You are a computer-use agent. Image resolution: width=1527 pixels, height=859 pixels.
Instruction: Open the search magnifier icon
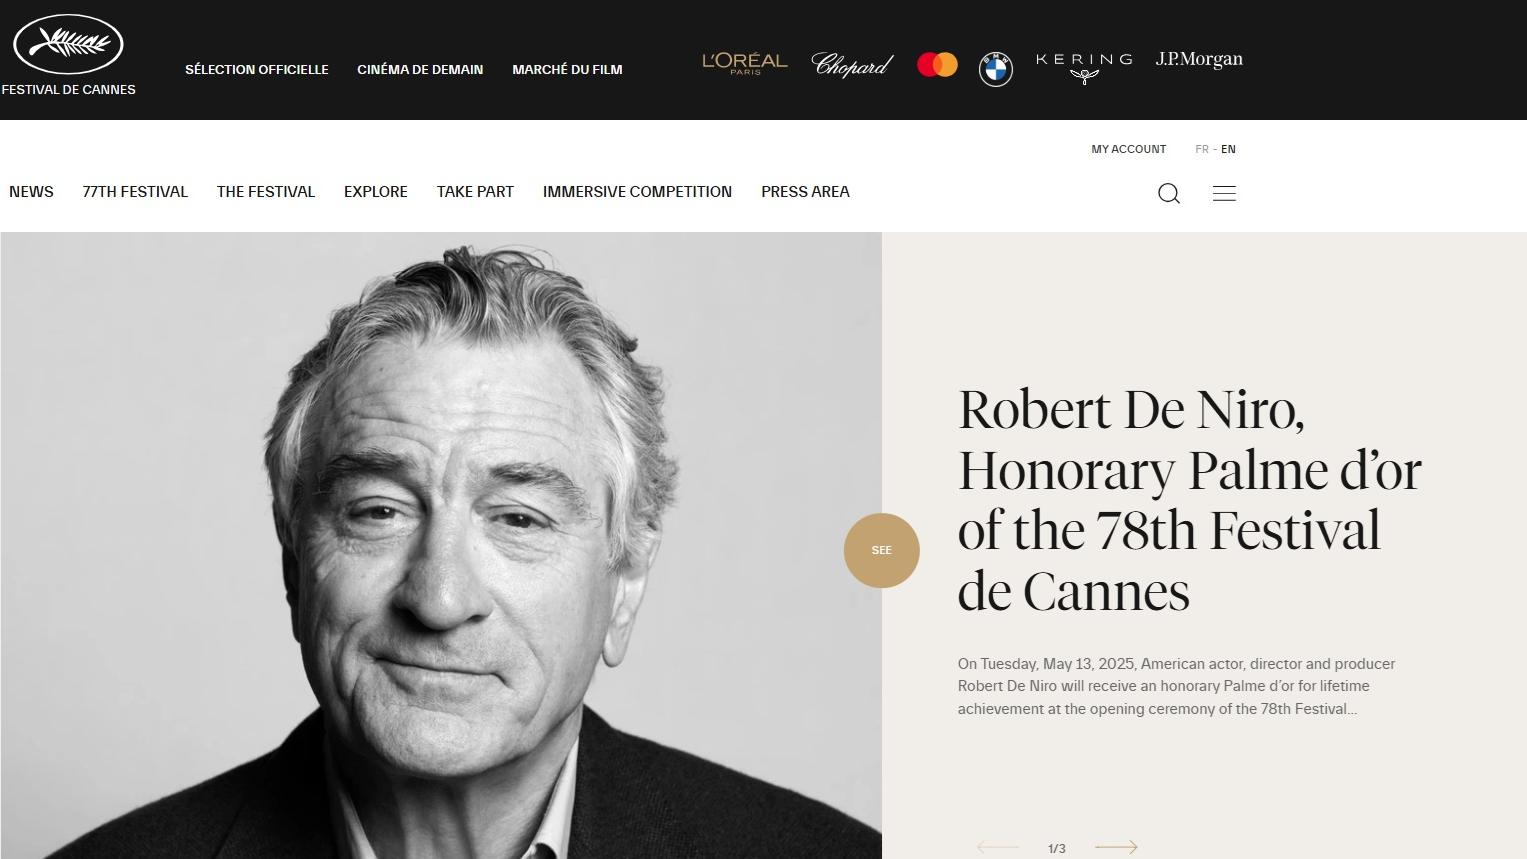click(x=1169, y=193)
